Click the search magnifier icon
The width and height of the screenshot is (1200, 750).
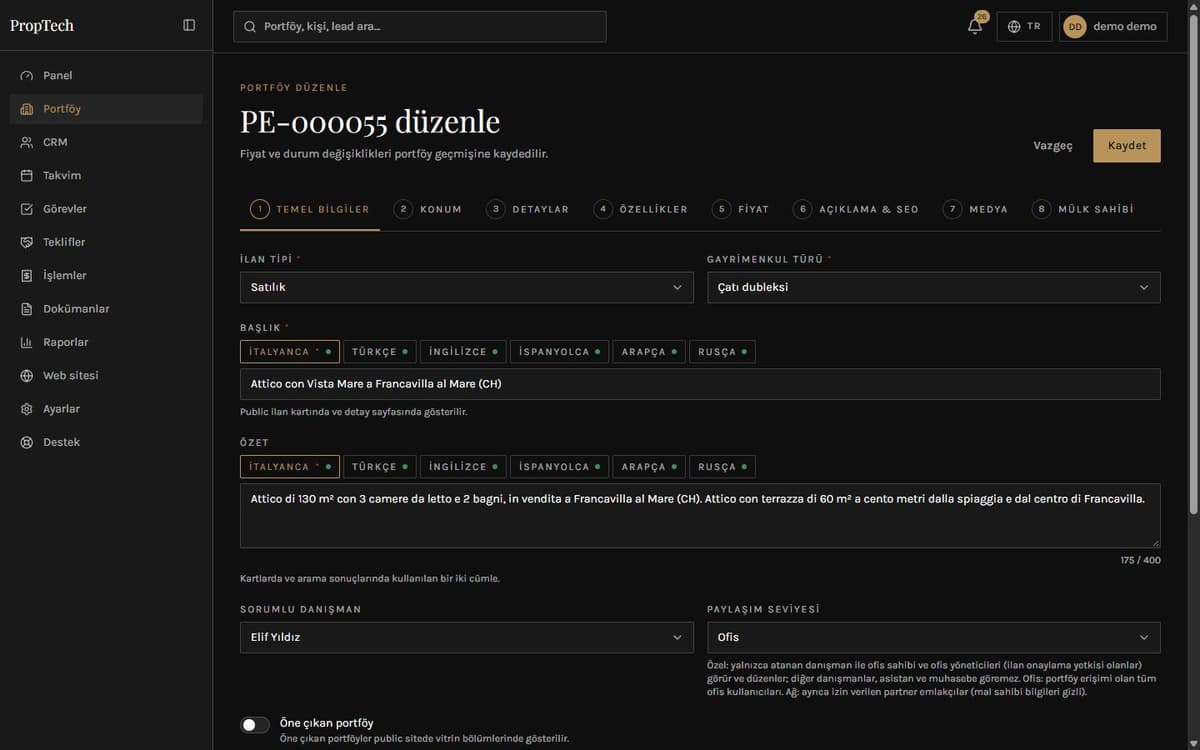tap(250, 27)
